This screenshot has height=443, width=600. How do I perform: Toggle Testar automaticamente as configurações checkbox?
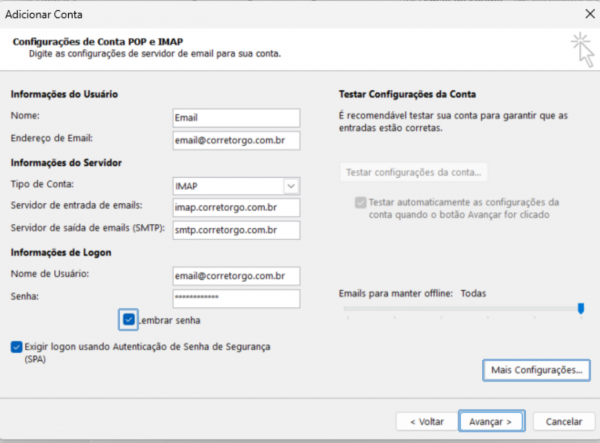pos(360,202)
